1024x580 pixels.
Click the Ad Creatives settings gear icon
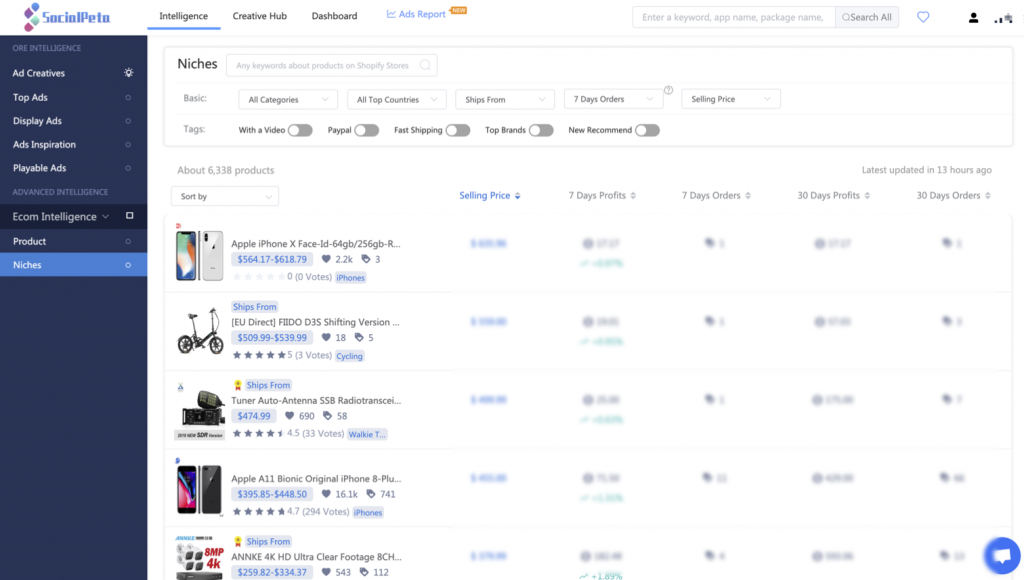[129, 72]
